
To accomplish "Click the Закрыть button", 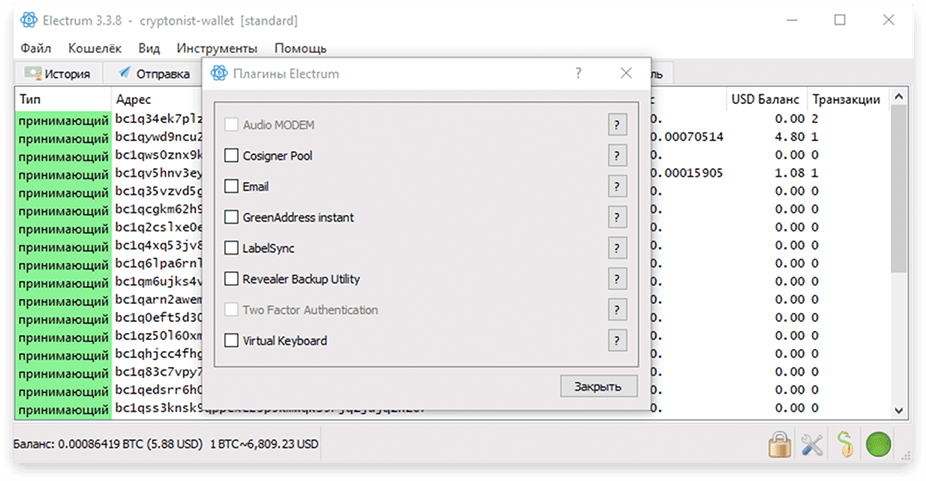I will point(599,386).
